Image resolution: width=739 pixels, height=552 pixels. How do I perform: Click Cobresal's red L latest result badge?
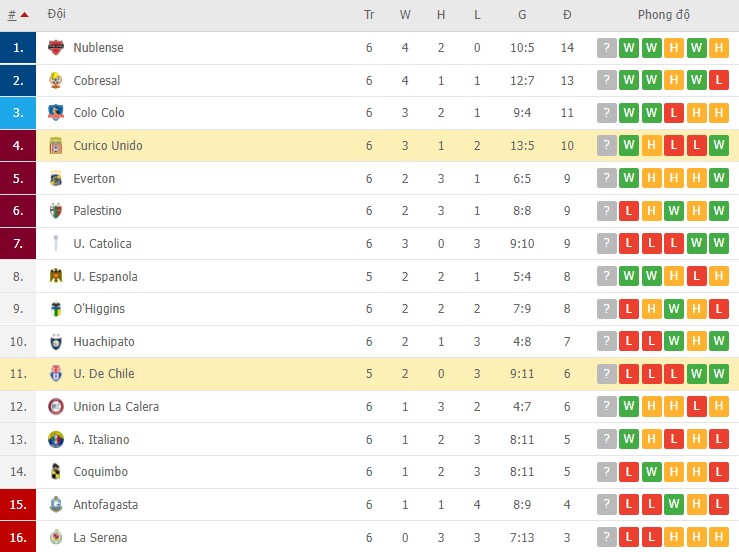721,81
